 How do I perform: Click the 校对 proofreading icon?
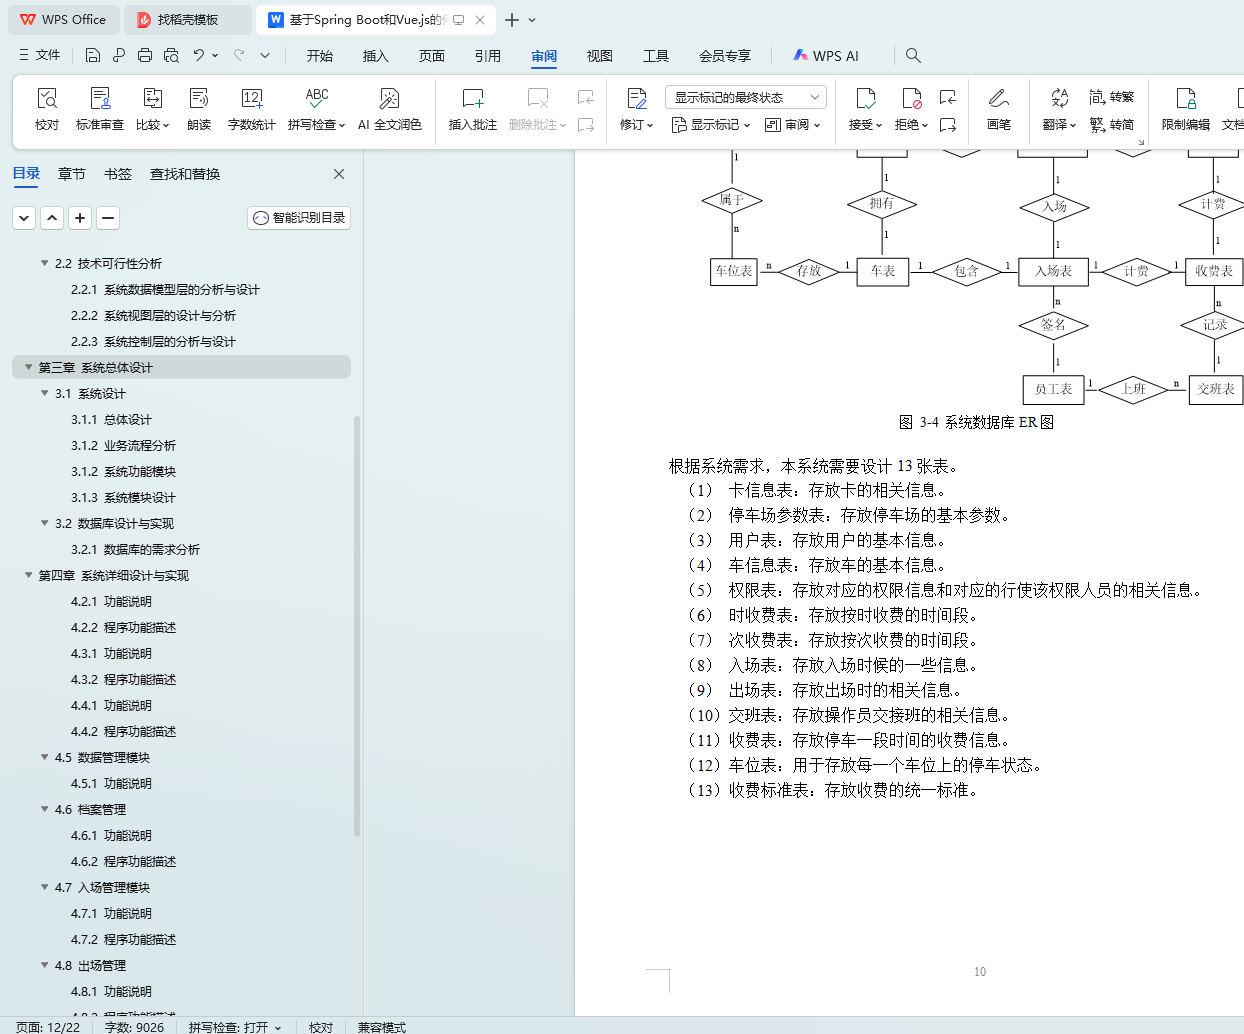47,98
